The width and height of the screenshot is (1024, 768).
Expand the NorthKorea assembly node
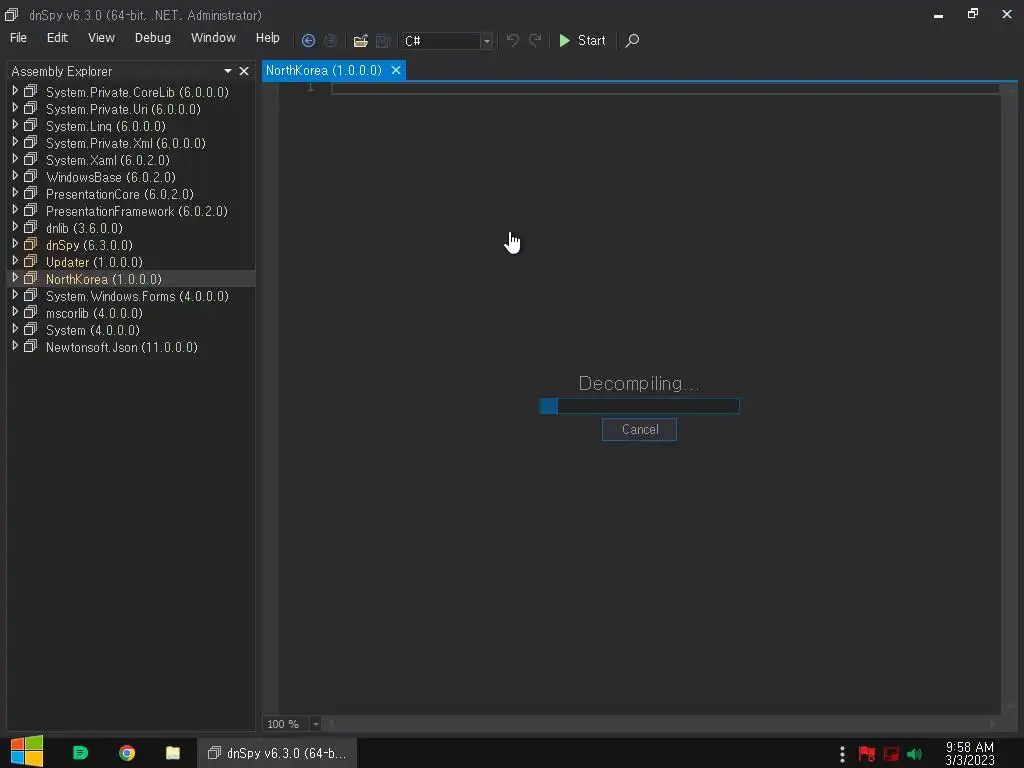tap(15, 278)
